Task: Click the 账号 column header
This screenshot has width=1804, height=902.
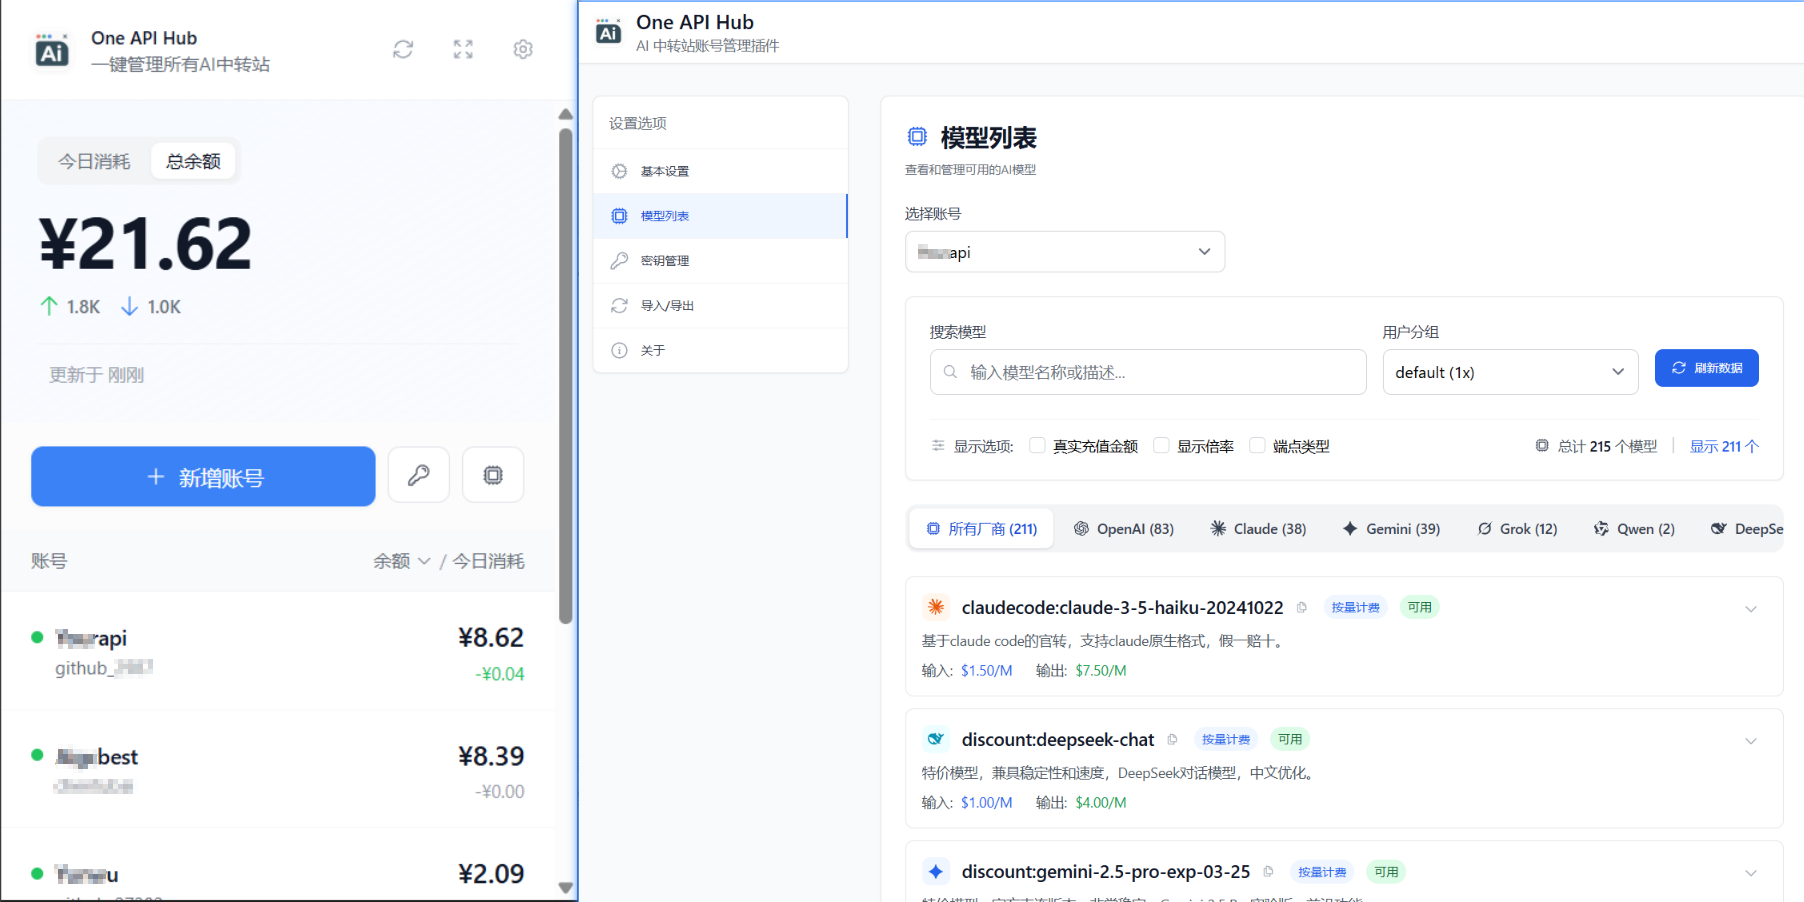Action: (x=49, y=561)
